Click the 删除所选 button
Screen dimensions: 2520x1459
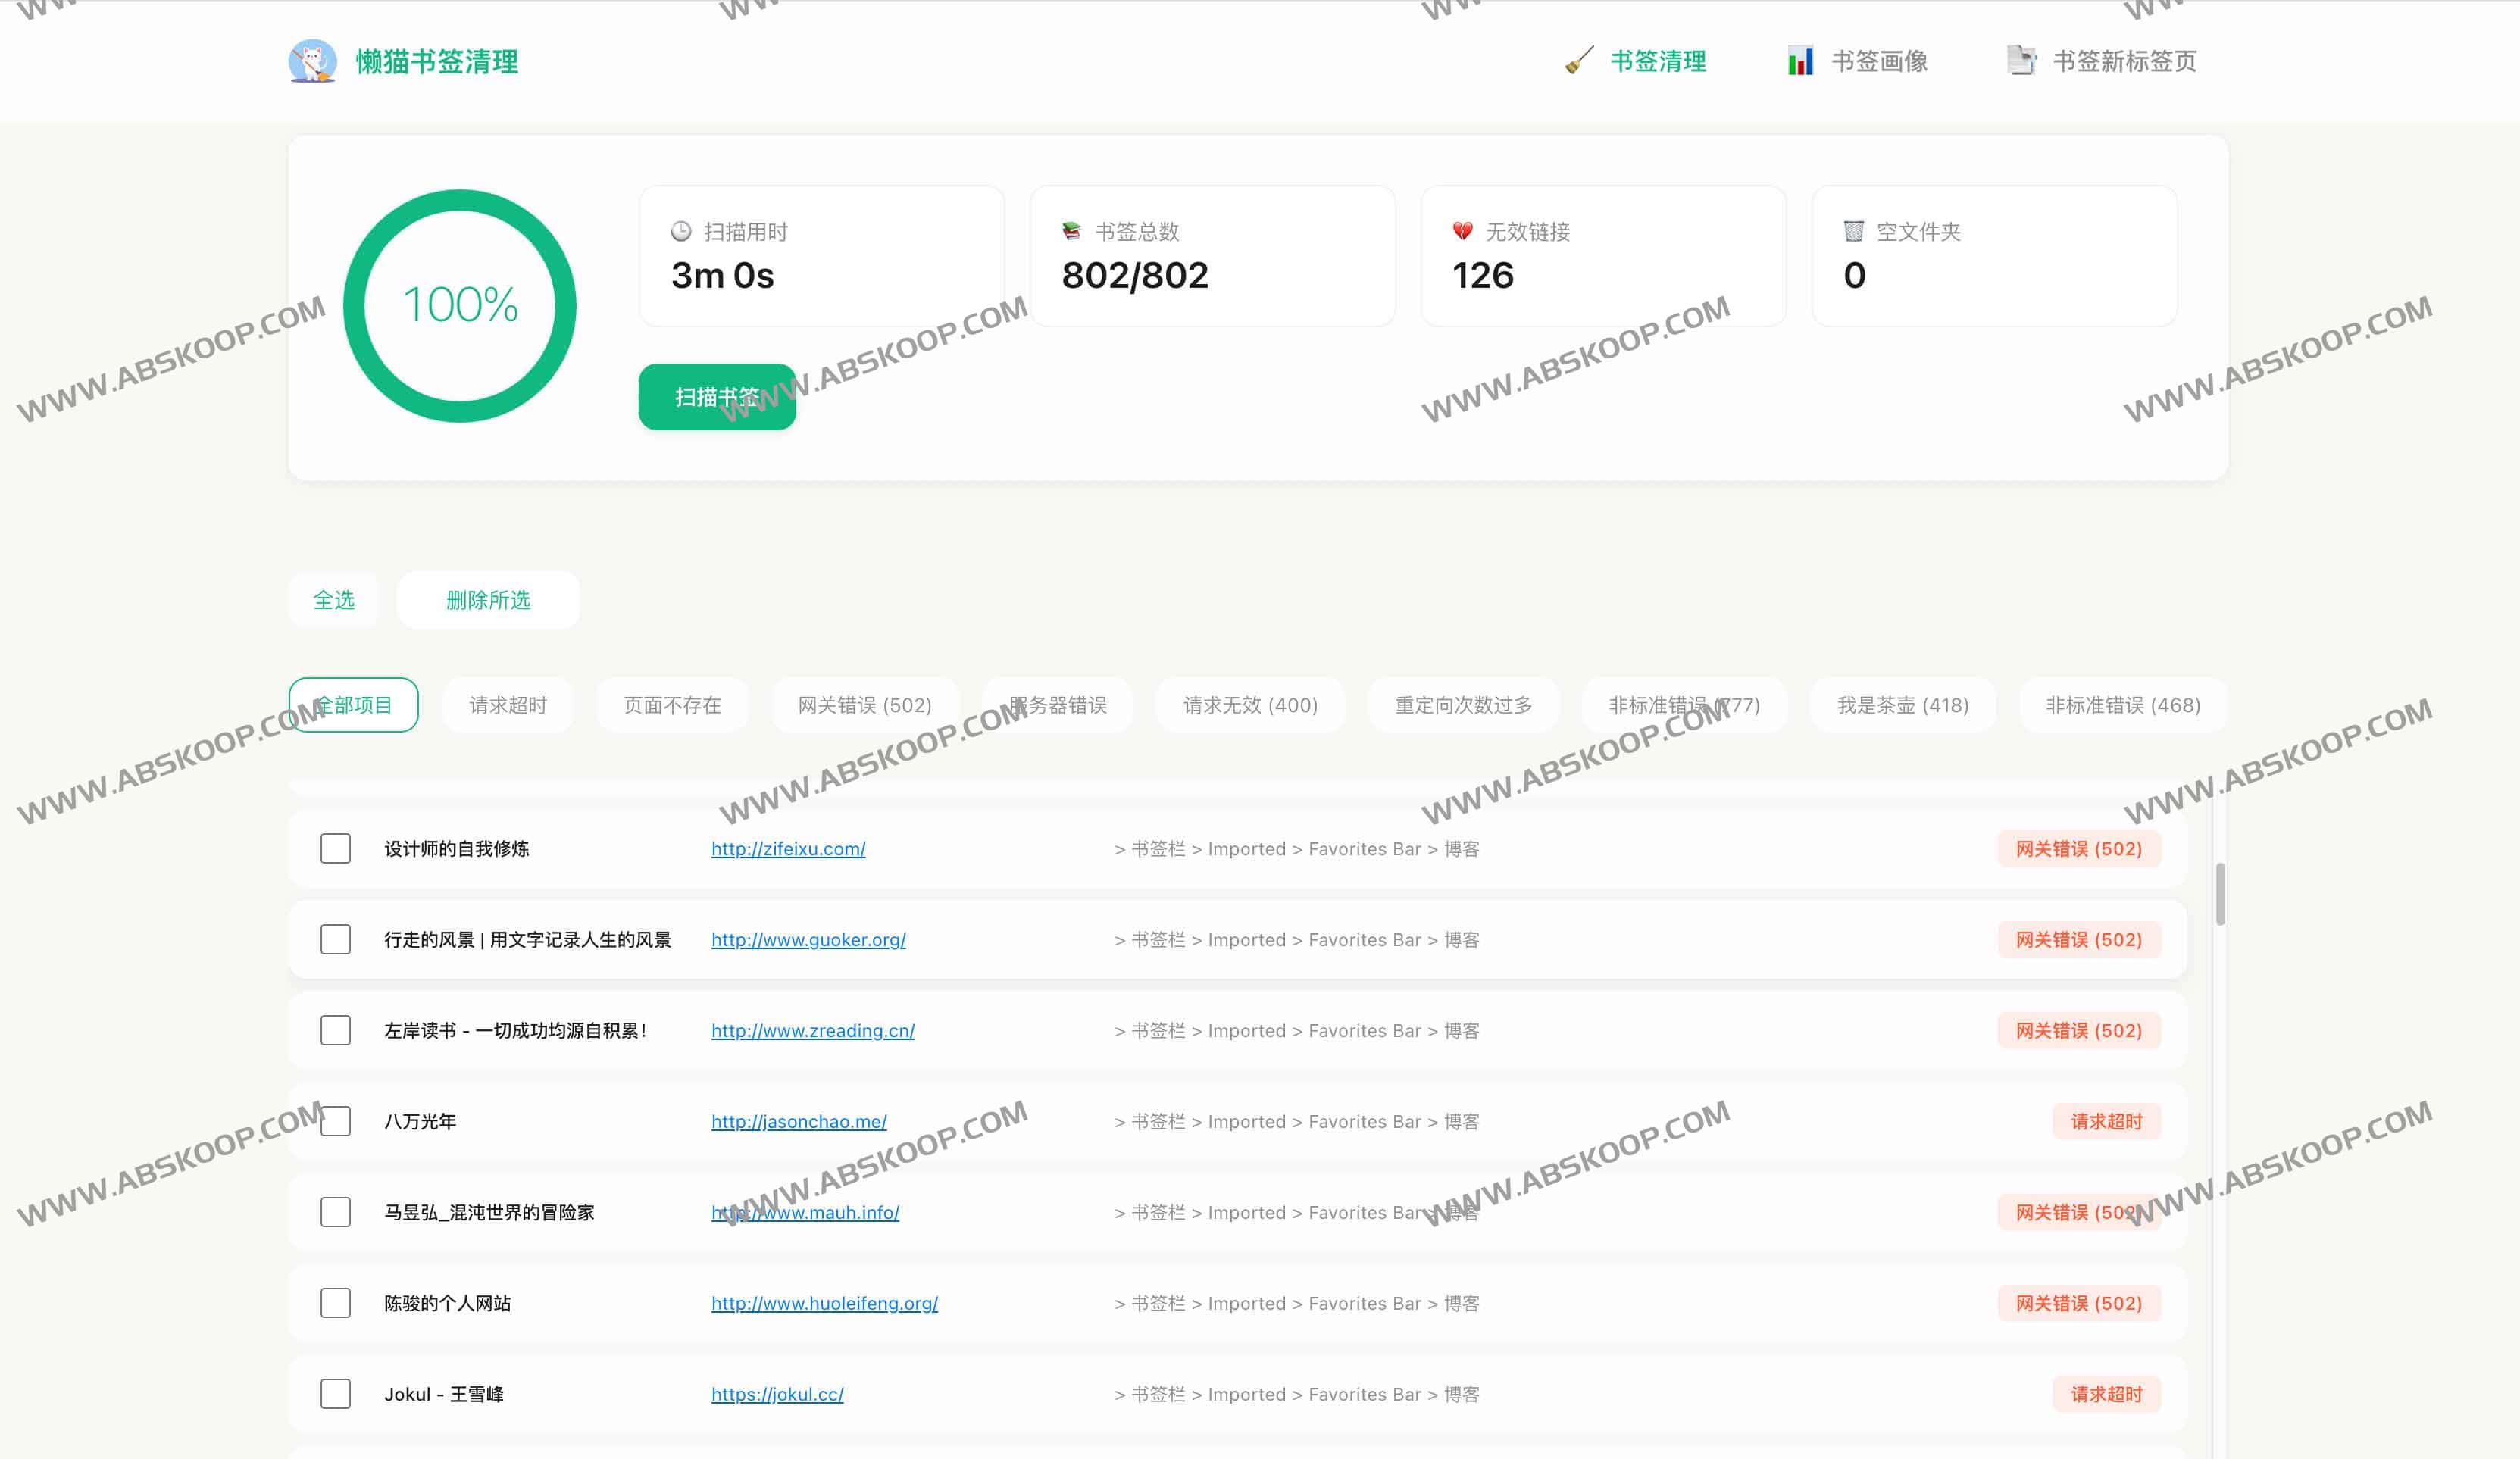[488, 600]
